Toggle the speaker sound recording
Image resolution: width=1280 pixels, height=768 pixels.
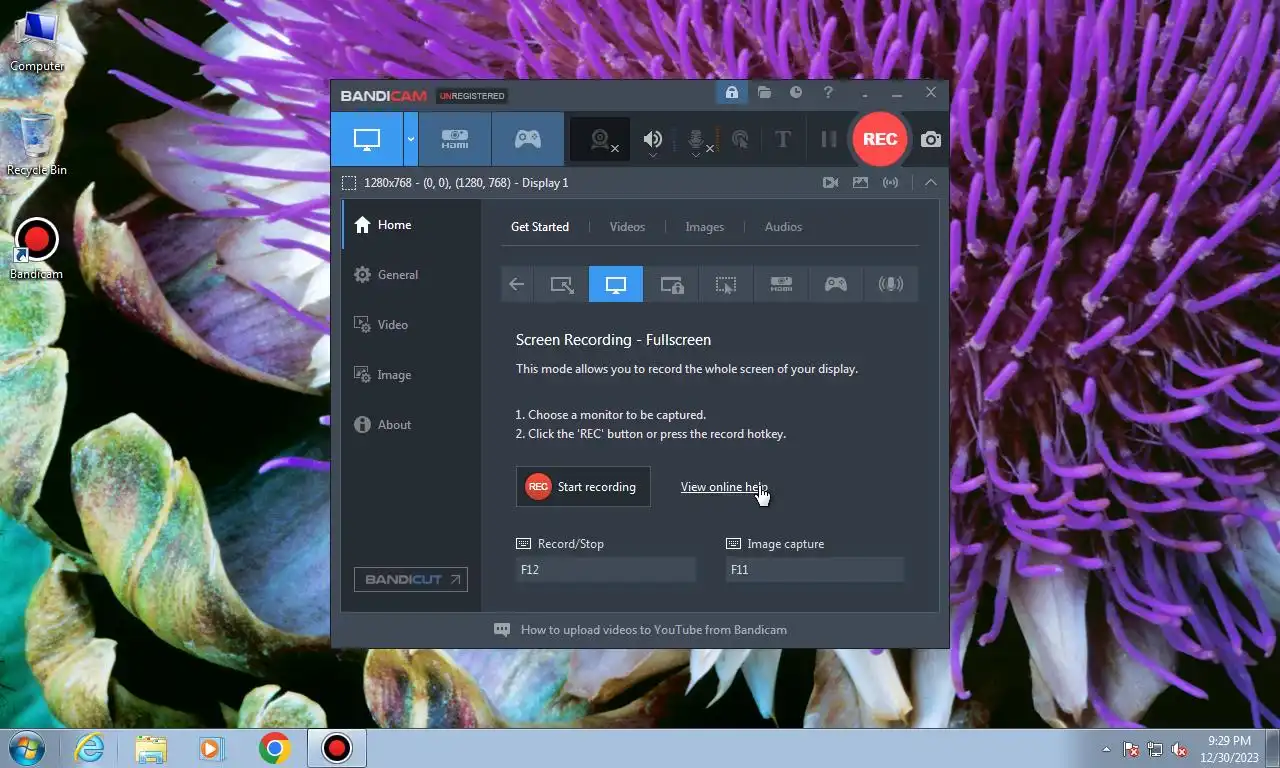[653, 139]
